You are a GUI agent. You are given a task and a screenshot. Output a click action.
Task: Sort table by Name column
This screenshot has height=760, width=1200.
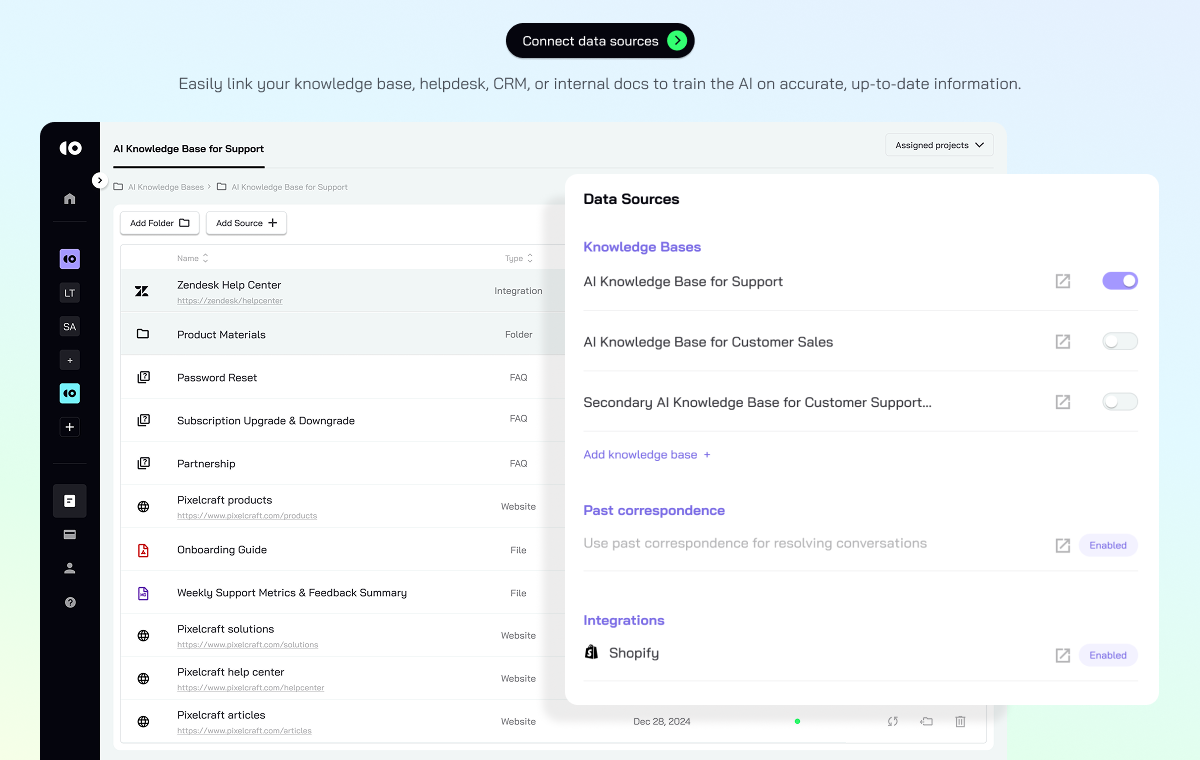pyautogui.click(x=193, y=258)
